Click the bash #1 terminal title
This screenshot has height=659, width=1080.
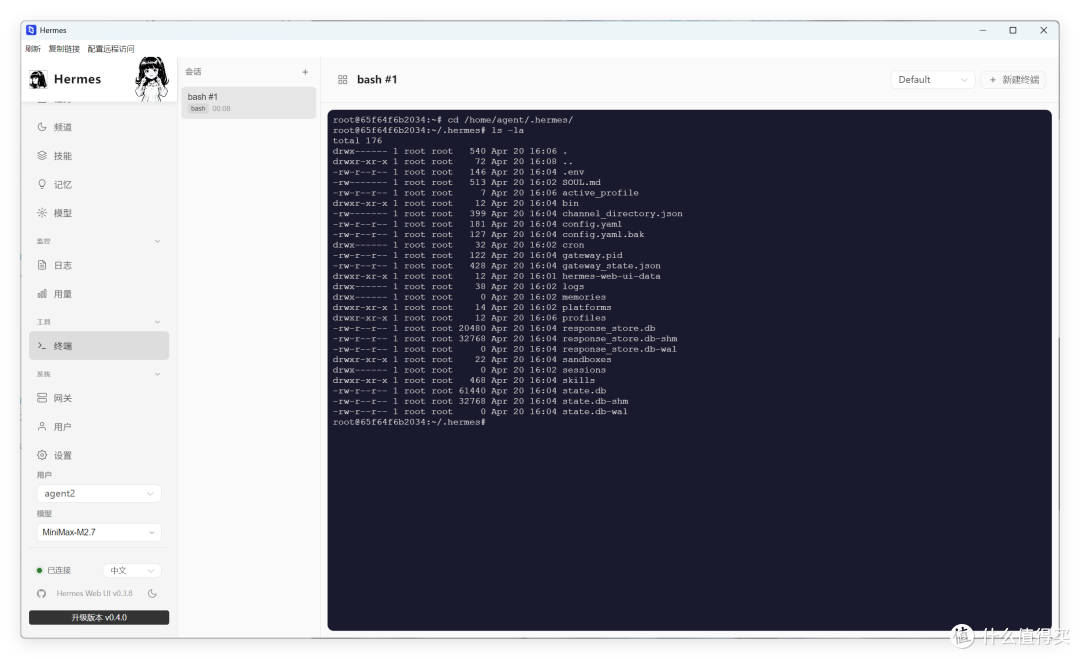[x=377, y=80]
